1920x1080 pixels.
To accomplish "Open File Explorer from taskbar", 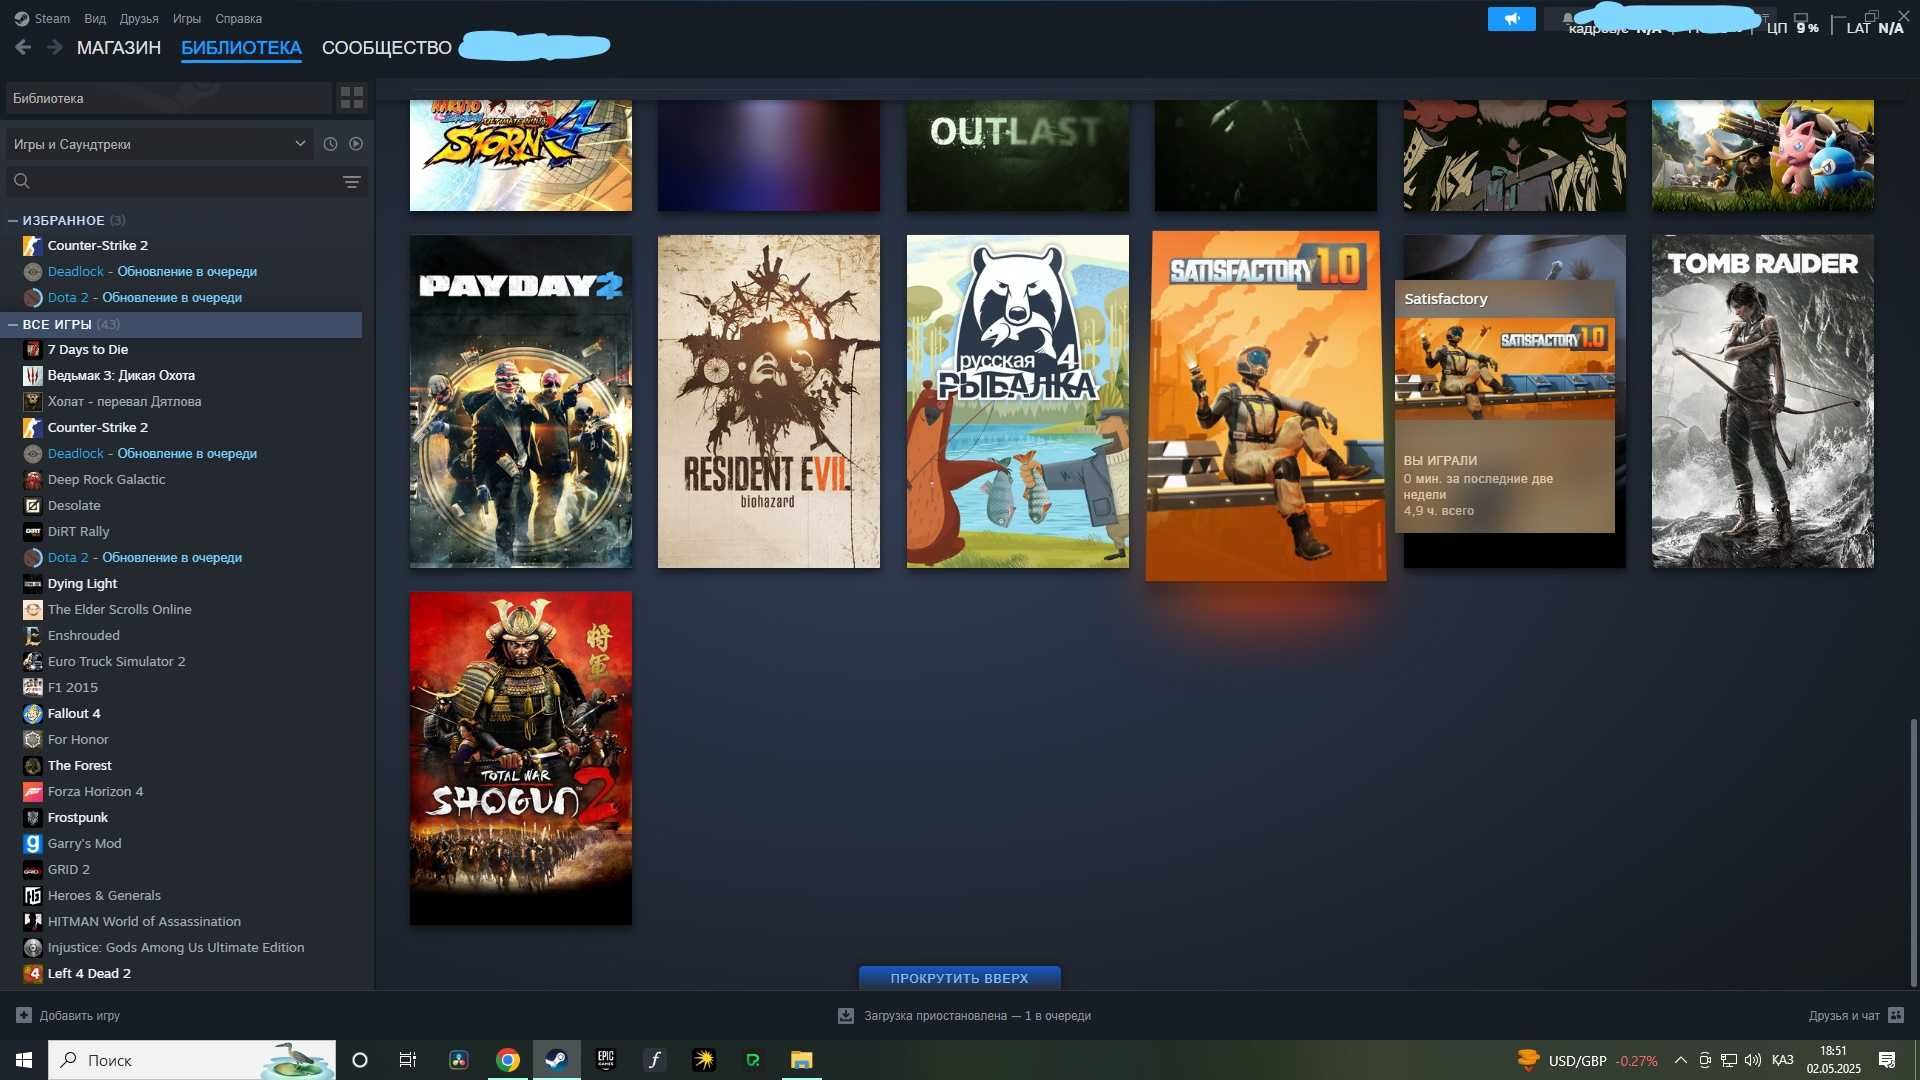I will tap(802, 1060).
